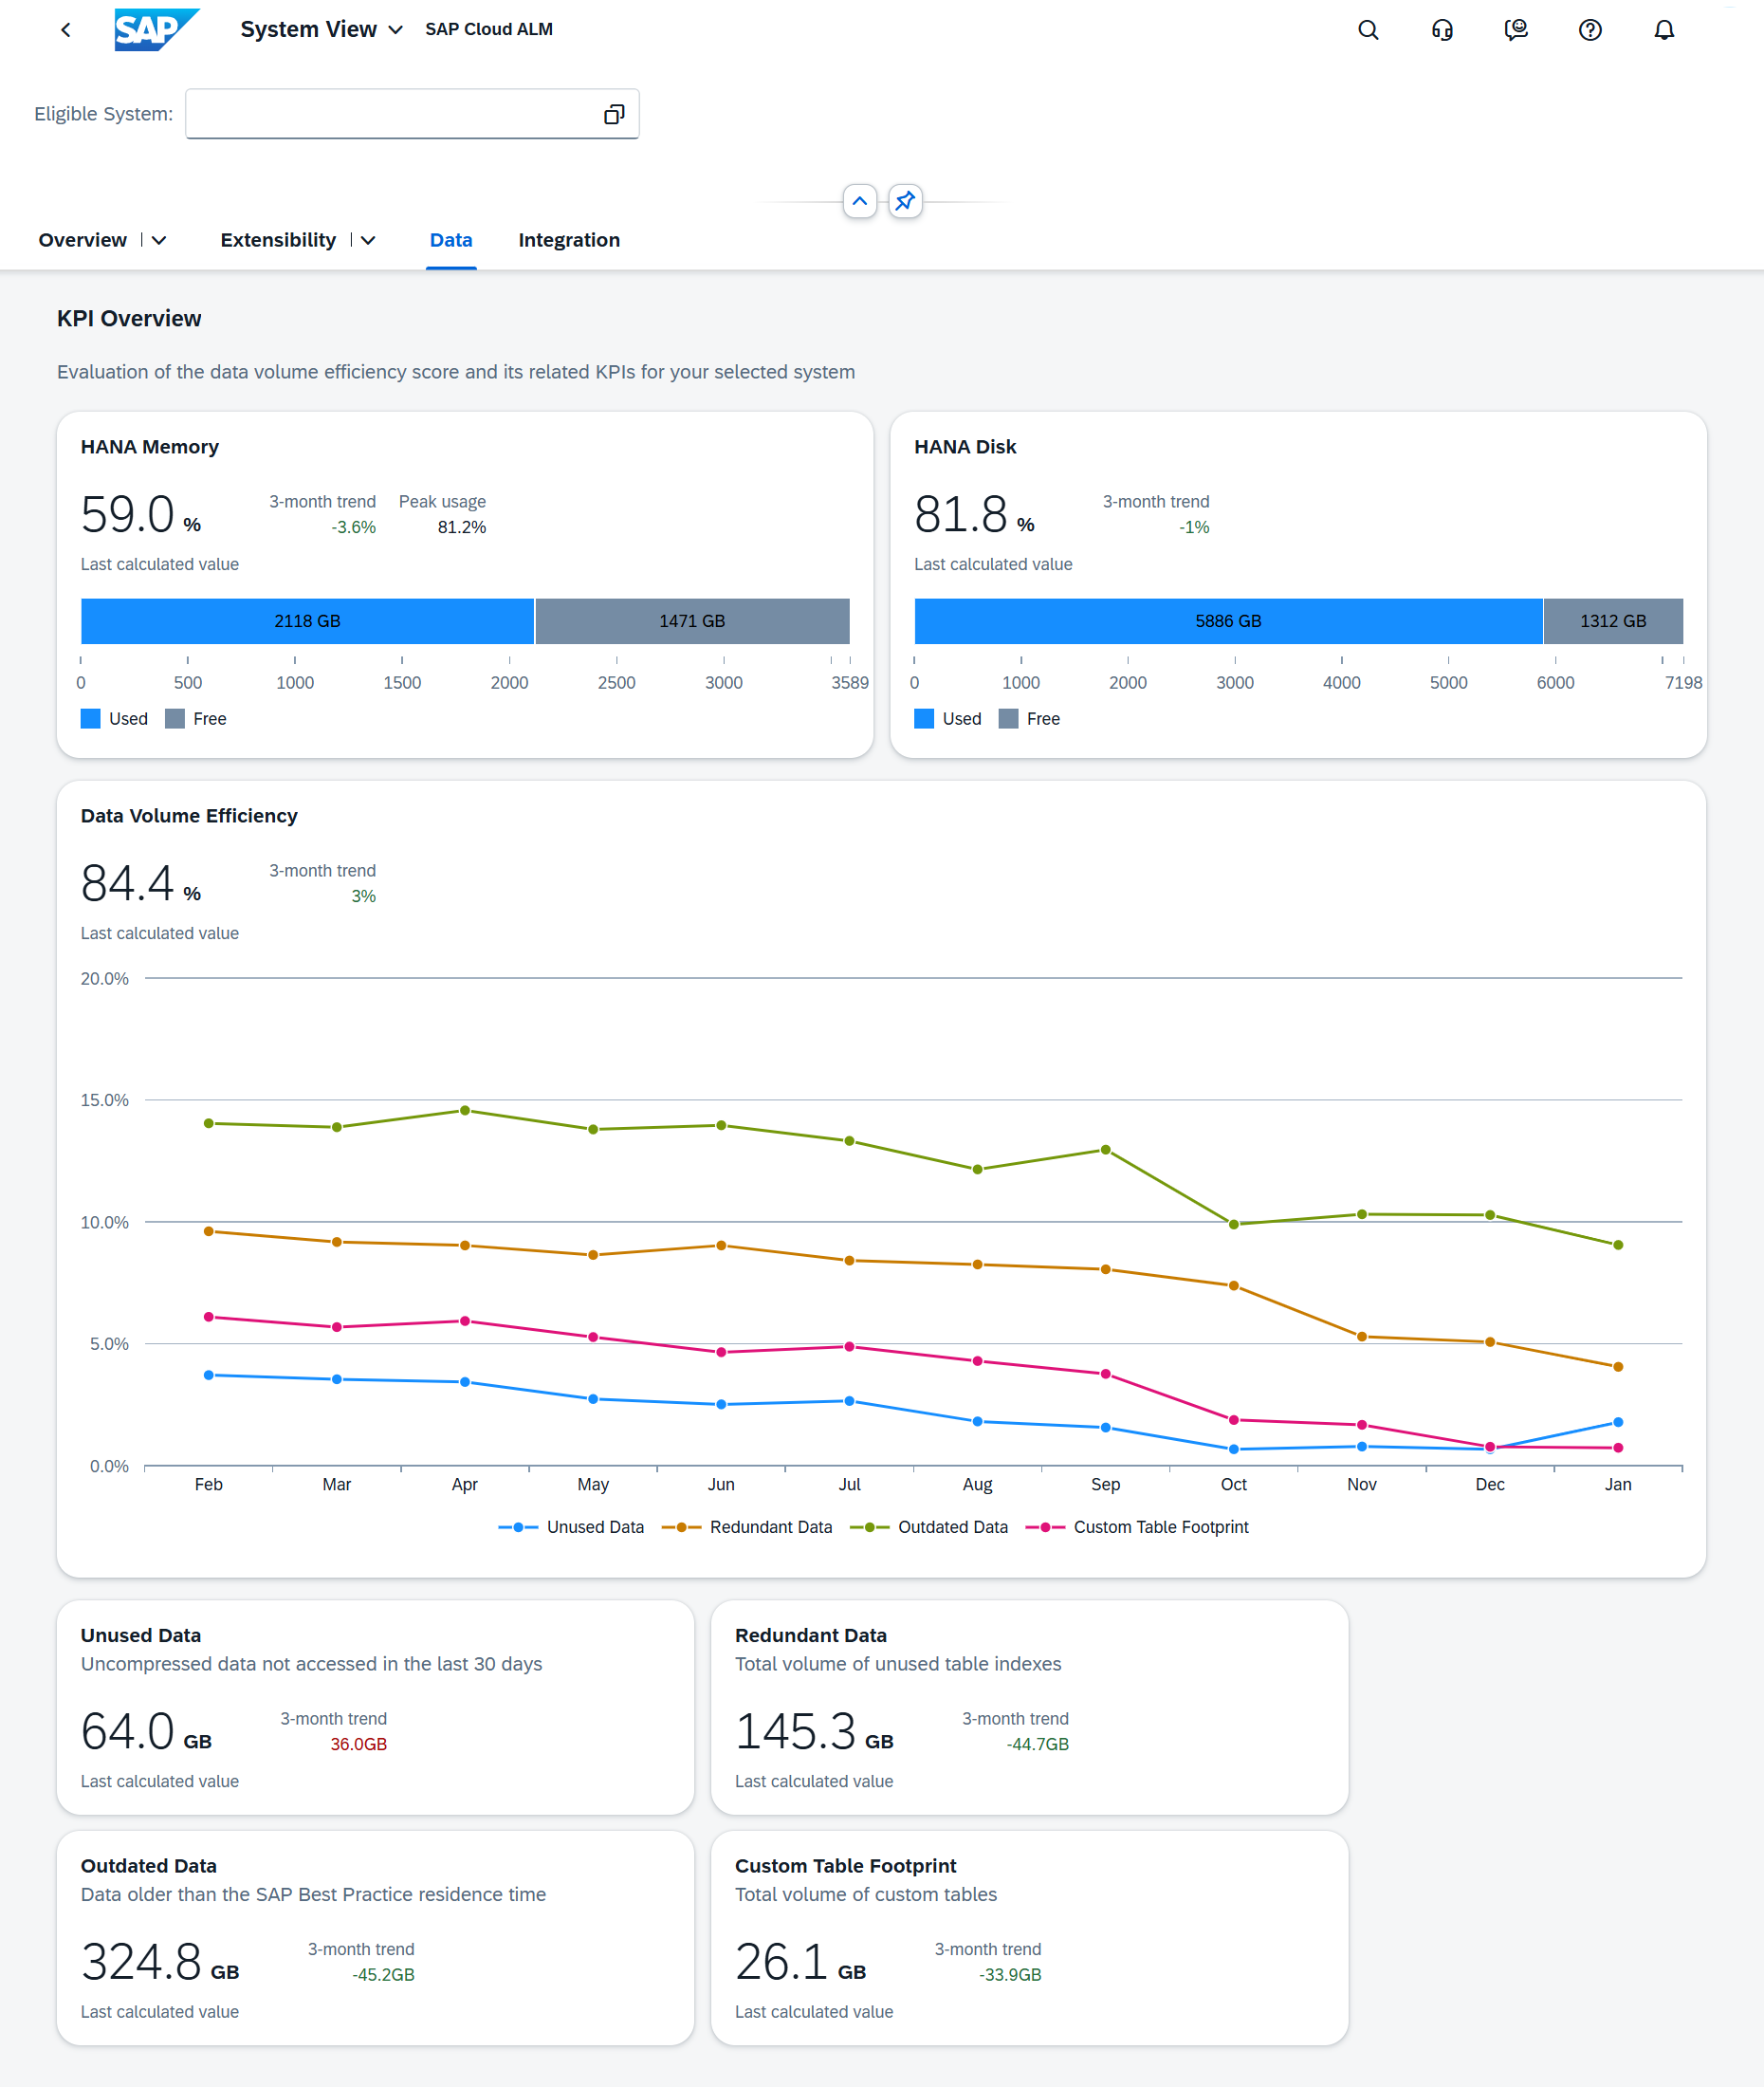Click the back navigation arrow

tap(66, 30)
